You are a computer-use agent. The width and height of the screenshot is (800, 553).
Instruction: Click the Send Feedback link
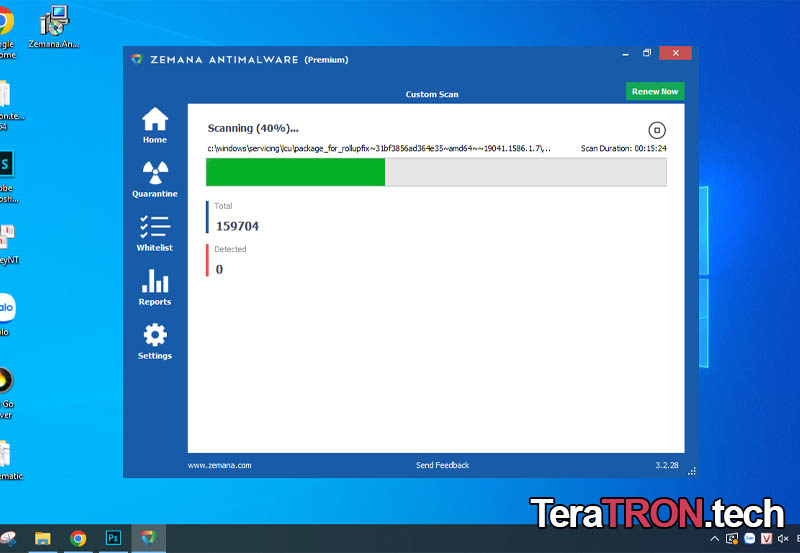(x=442, y=465)
